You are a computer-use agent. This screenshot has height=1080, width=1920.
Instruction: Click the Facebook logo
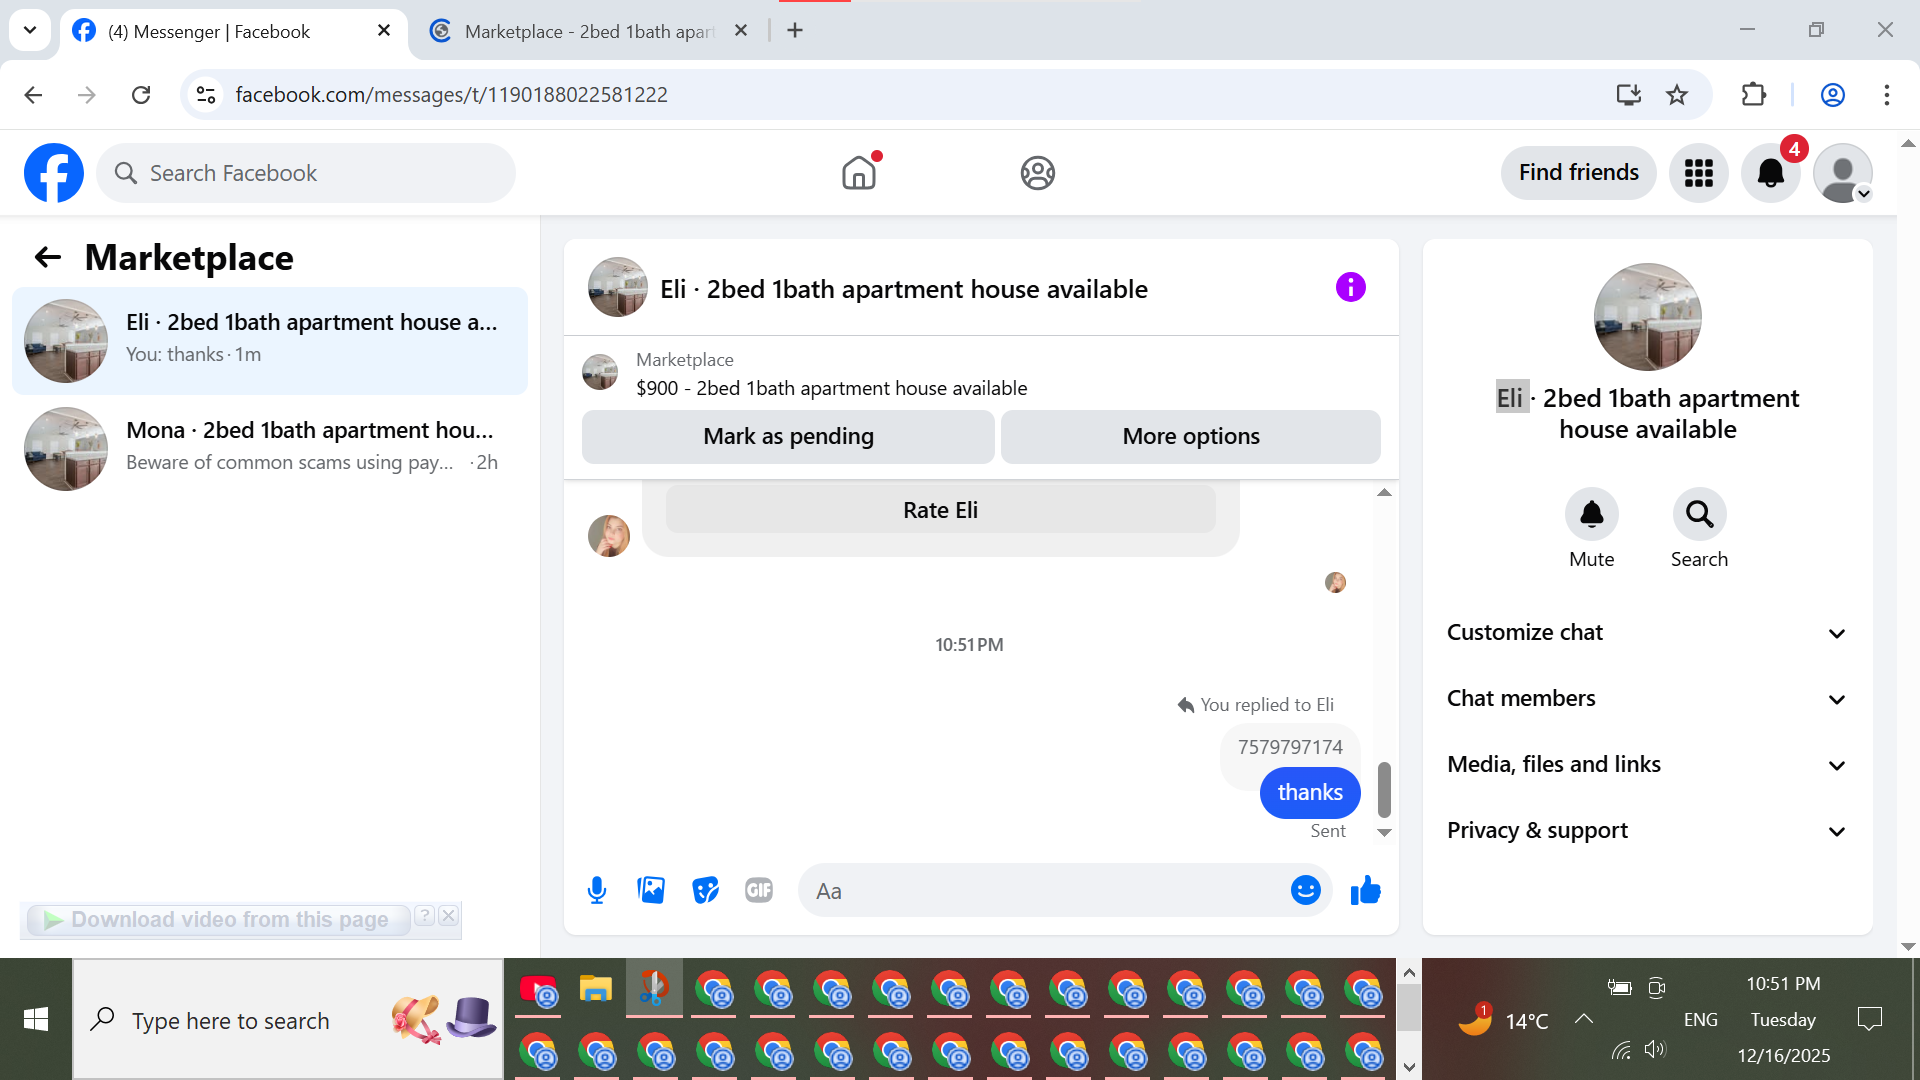tap(54, 173)
